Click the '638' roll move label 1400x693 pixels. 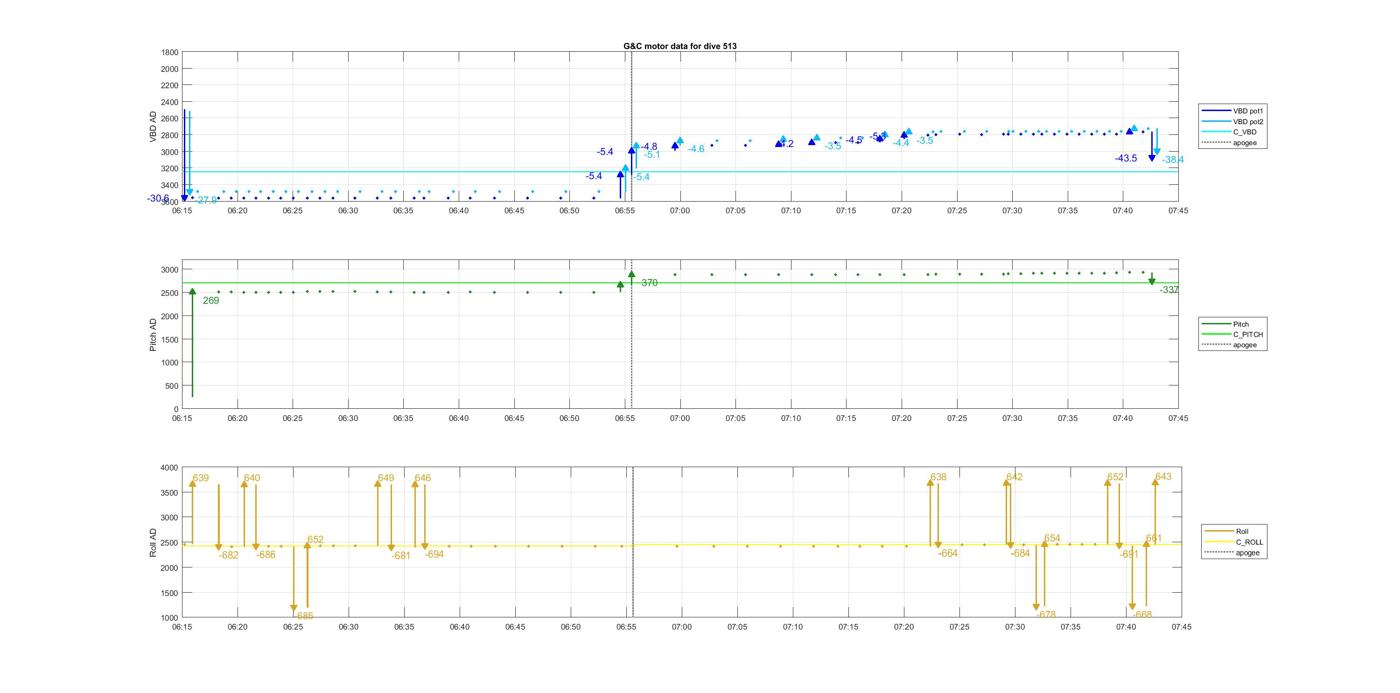938,477
